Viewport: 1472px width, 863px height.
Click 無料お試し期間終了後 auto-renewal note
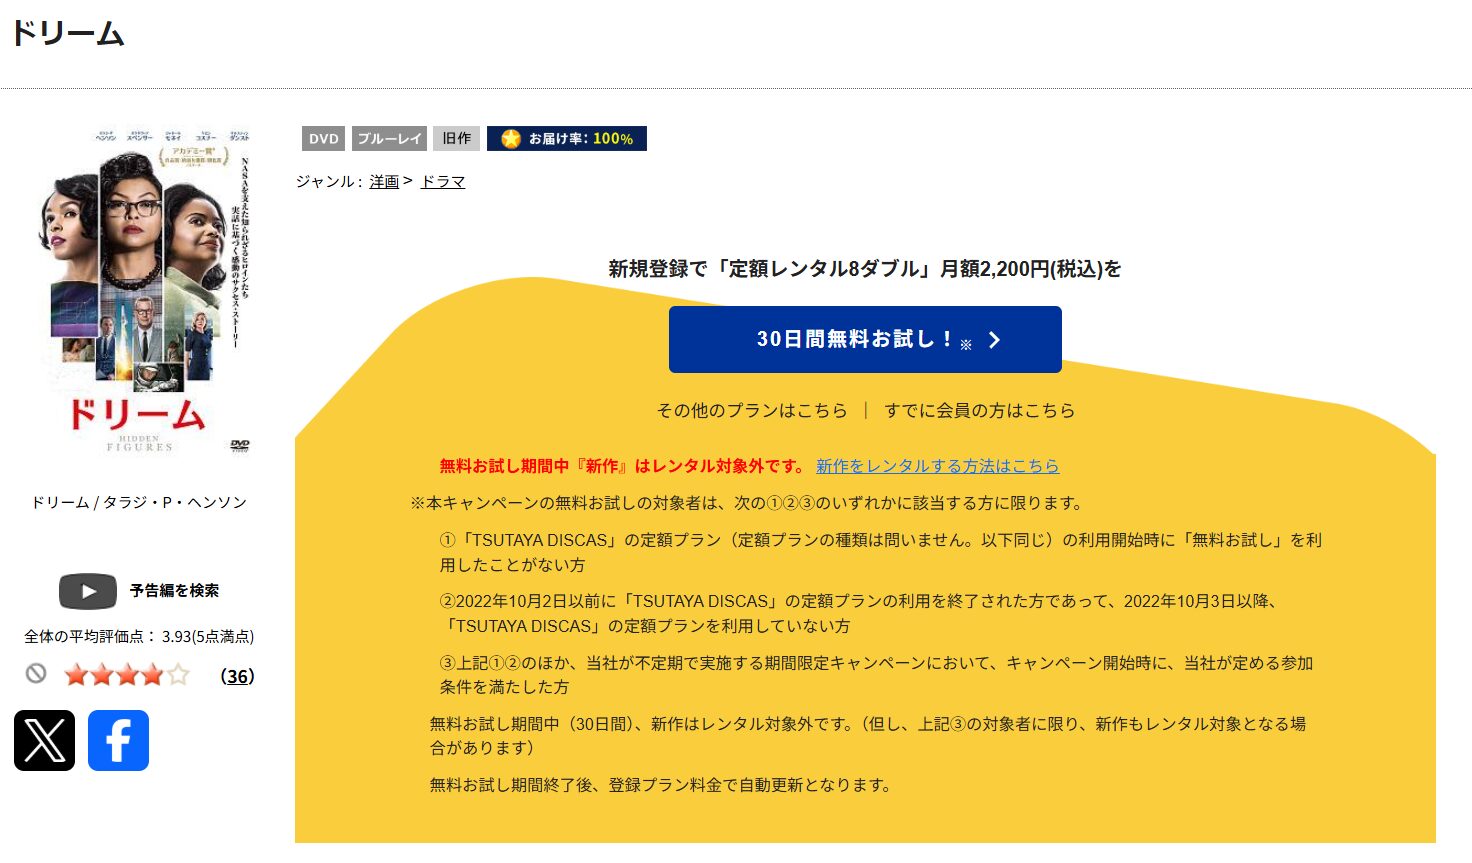pos(662,785)
